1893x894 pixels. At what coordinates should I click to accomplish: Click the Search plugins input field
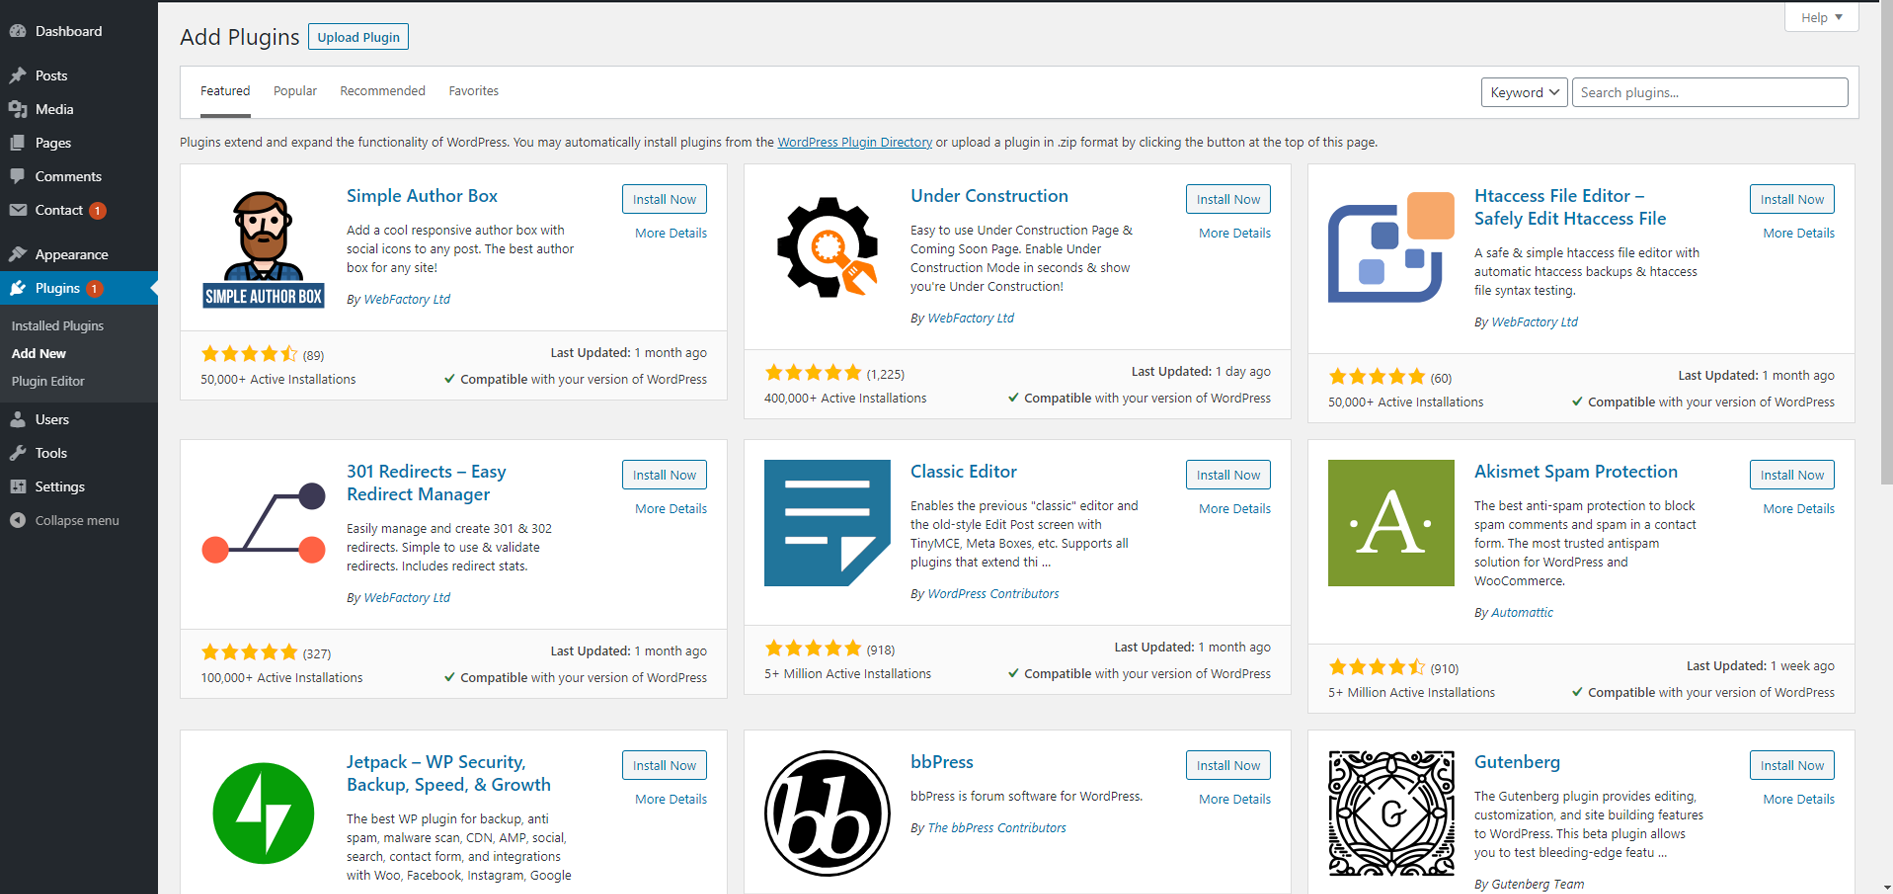(1710, 92)
